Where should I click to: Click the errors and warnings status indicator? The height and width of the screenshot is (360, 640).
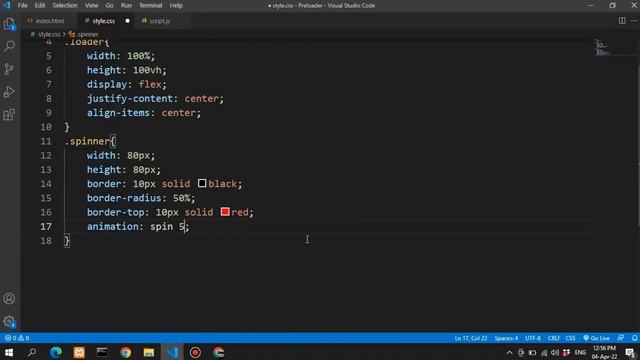pyautogui.click(x=17, y=338)
